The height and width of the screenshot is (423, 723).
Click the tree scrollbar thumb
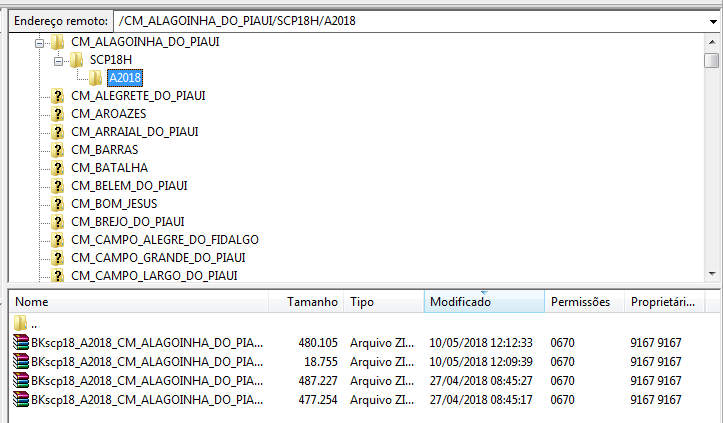712,60
